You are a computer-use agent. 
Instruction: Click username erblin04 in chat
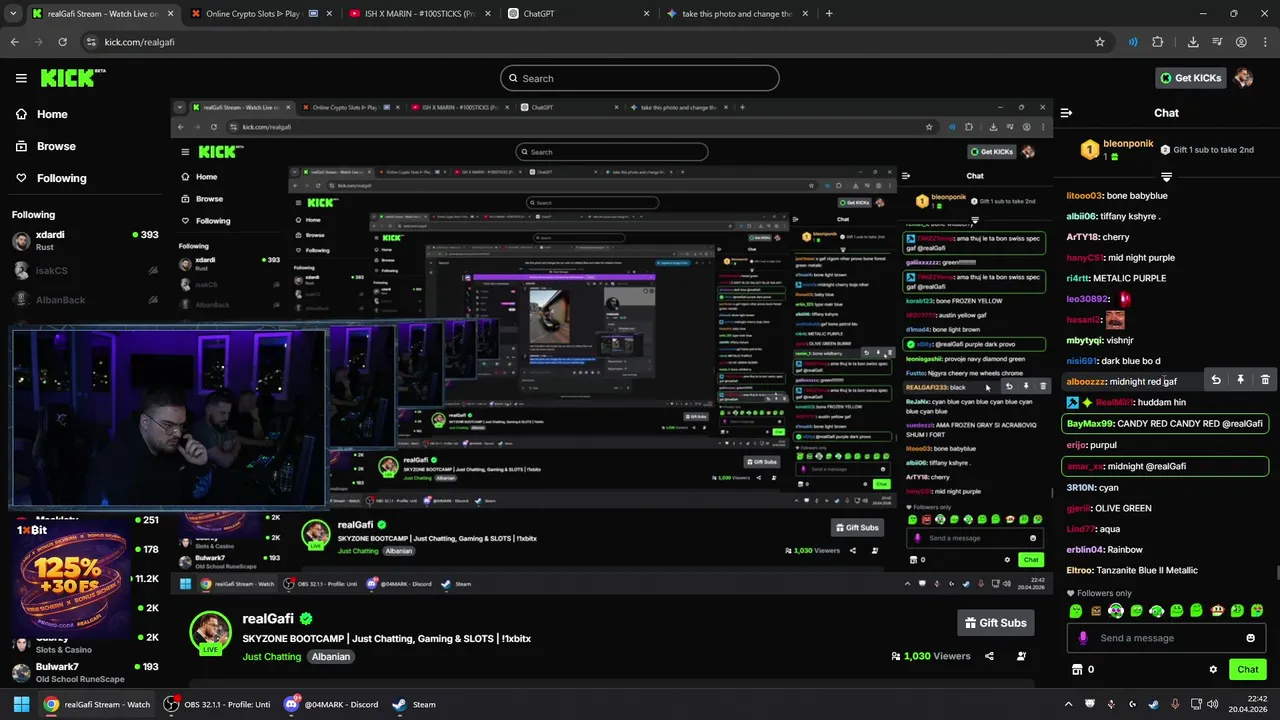click(x=1086, y=549)
